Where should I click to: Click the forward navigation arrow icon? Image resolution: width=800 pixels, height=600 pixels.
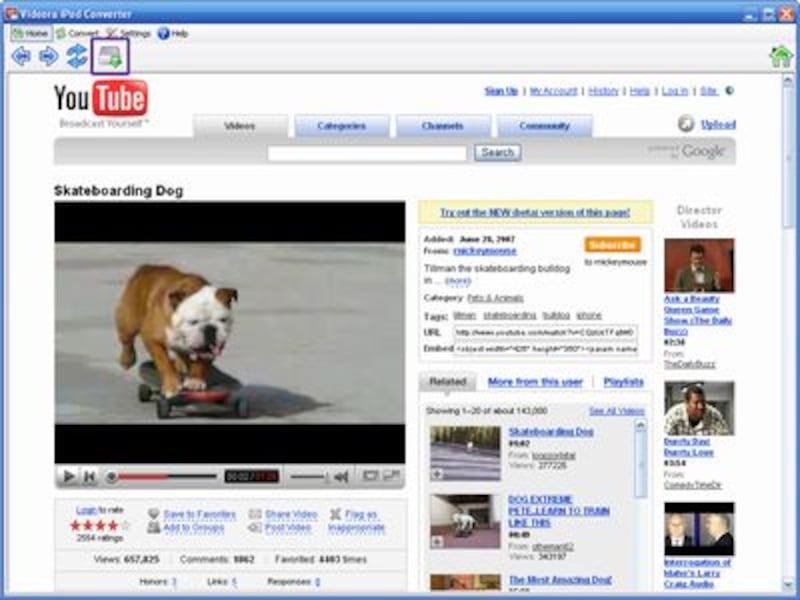click(48, 53)
